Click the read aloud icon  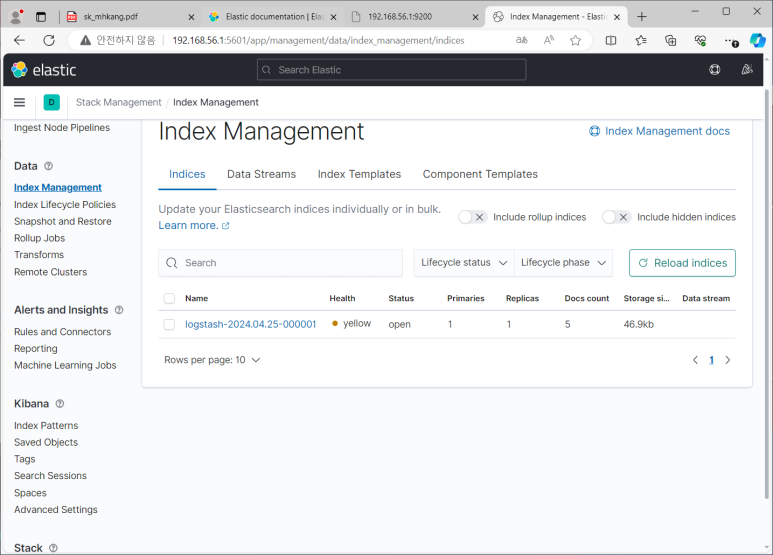click(x=549, y=40)
